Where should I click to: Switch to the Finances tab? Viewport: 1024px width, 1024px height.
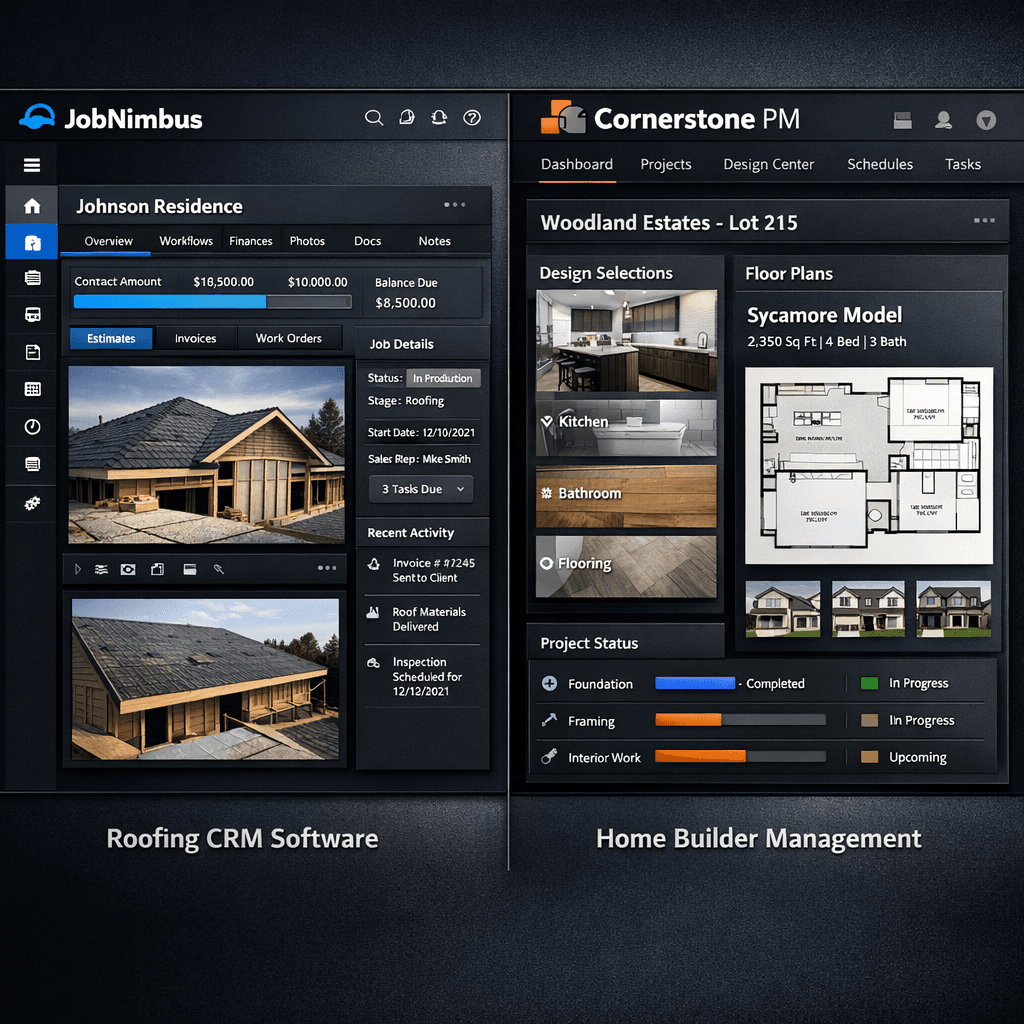click(251, 241)
